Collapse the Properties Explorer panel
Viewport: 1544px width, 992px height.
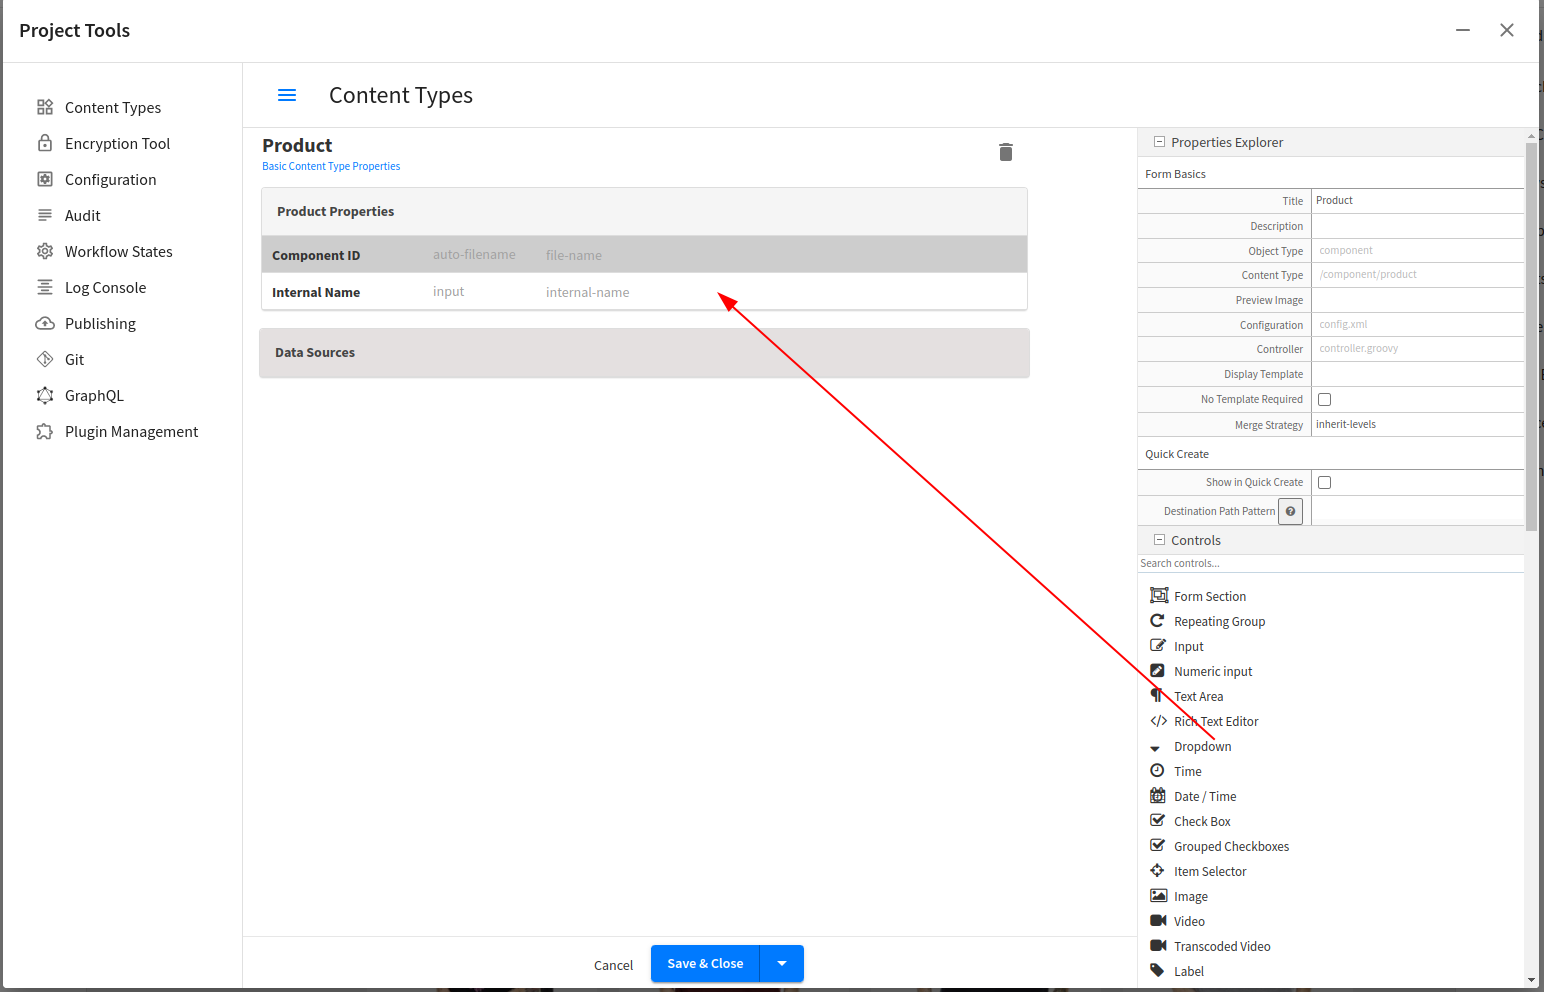pos(1160,142)
